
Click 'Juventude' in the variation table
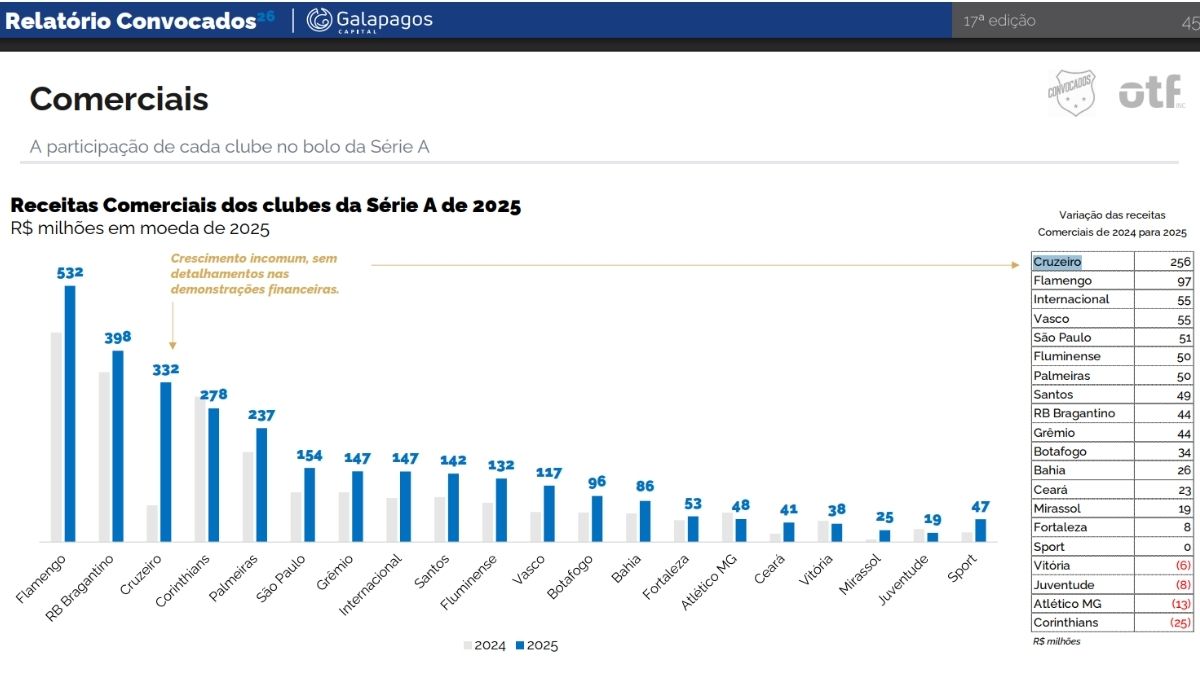point(1063,585)
